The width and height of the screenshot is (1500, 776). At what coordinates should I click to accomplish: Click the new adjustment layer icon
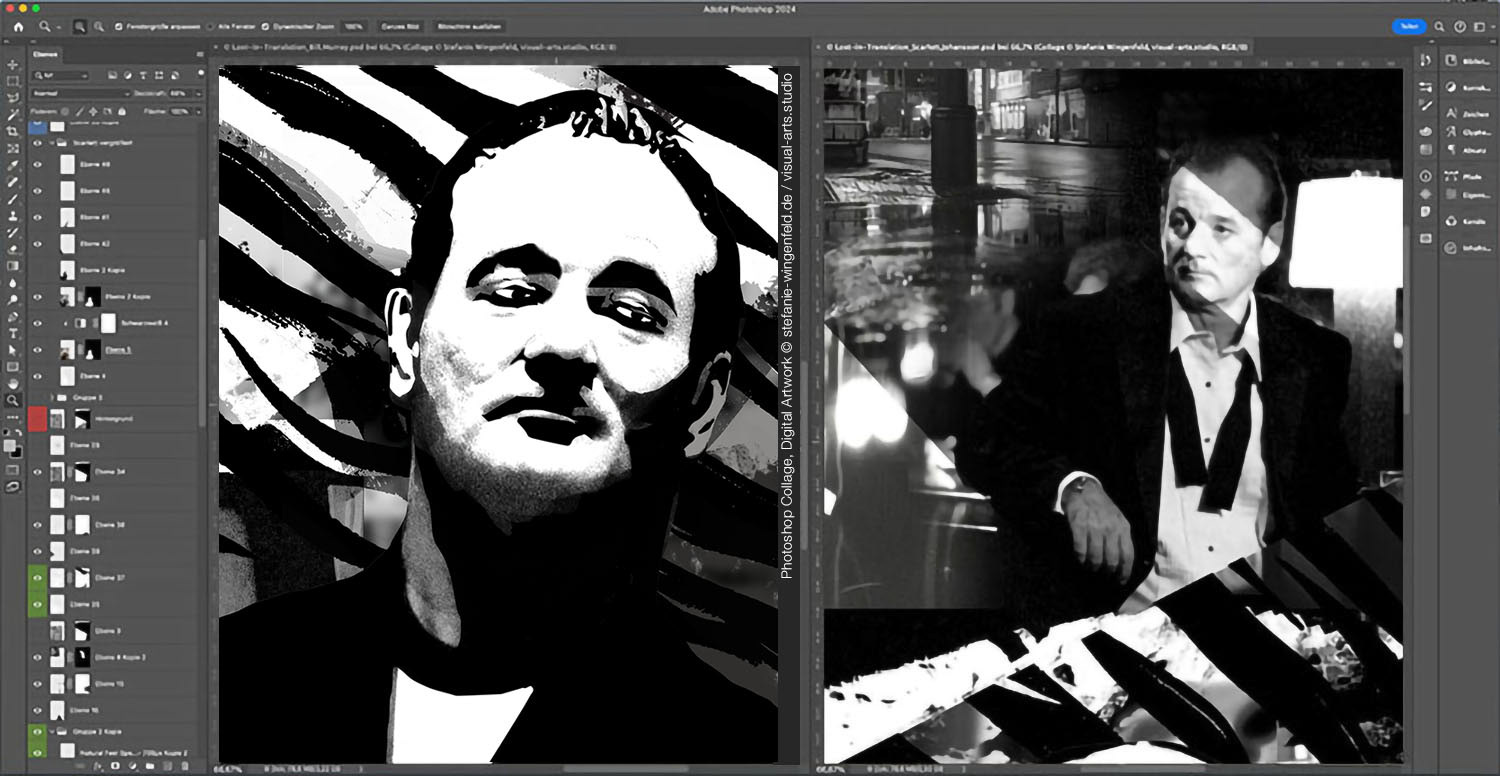point(132,766)
